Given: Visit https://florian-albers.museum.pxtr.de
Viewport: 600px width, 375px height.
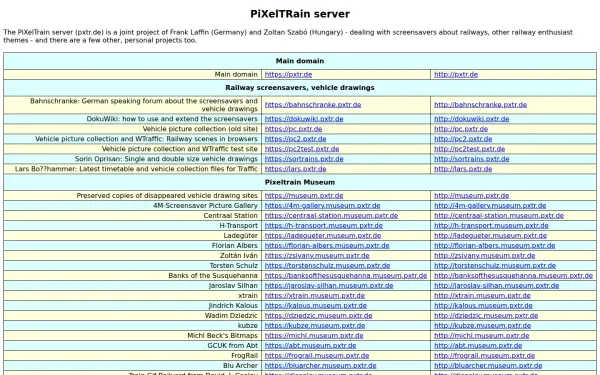Looking at the screenshot, I should 327,246.
